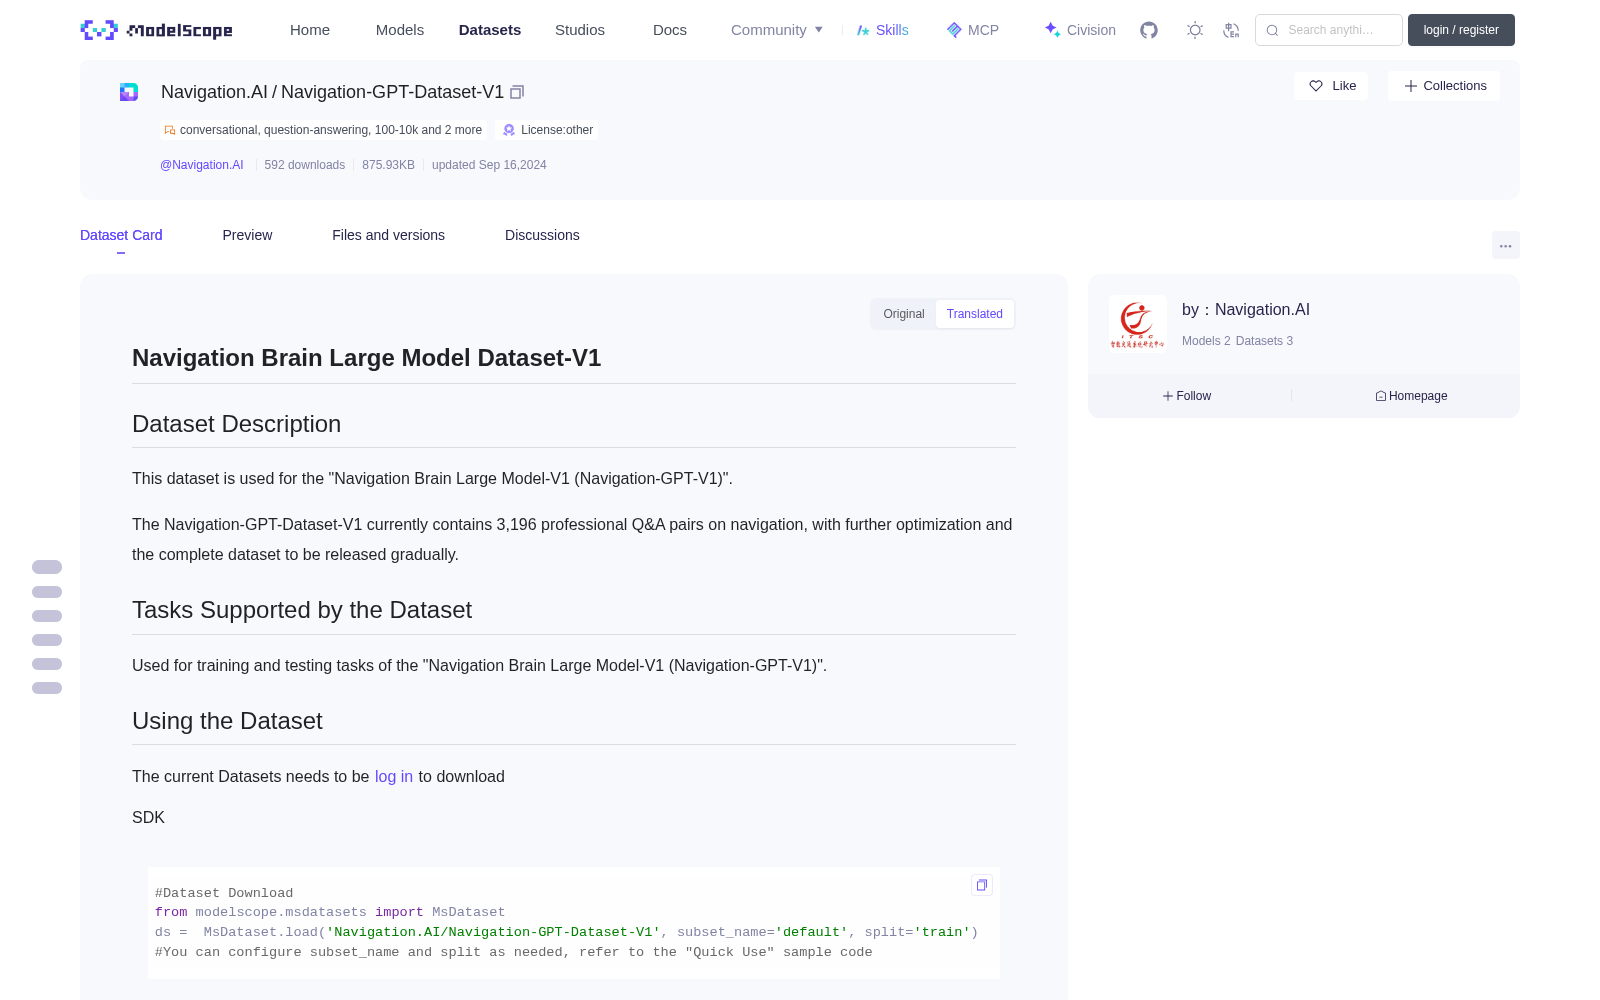Viewport: 1600px width, 1000px height.
Task: Select the Dataset Card tab
Action: (121, 235)
